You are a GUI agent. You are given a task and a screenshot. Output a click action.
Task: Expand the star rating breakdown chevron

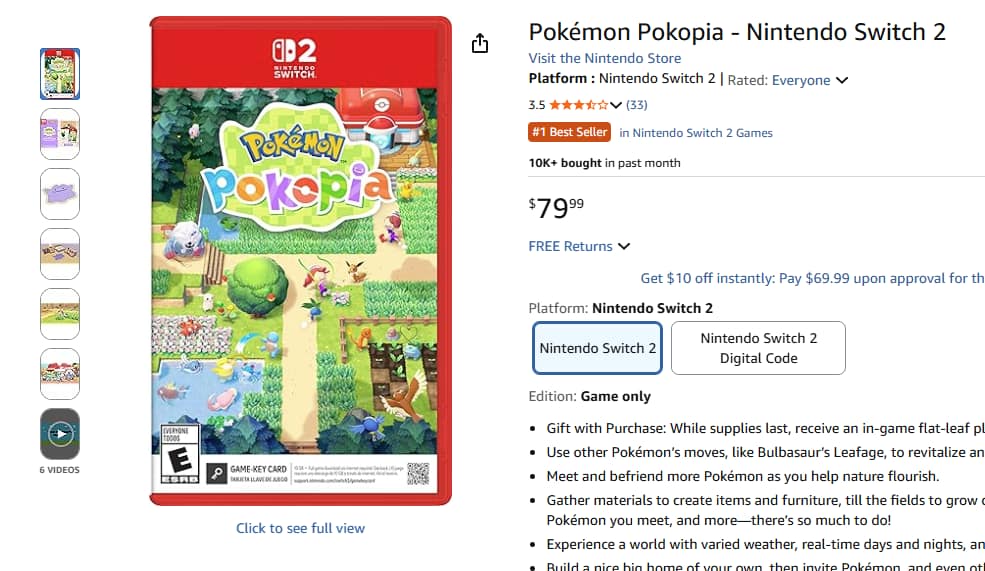[616, 105]
